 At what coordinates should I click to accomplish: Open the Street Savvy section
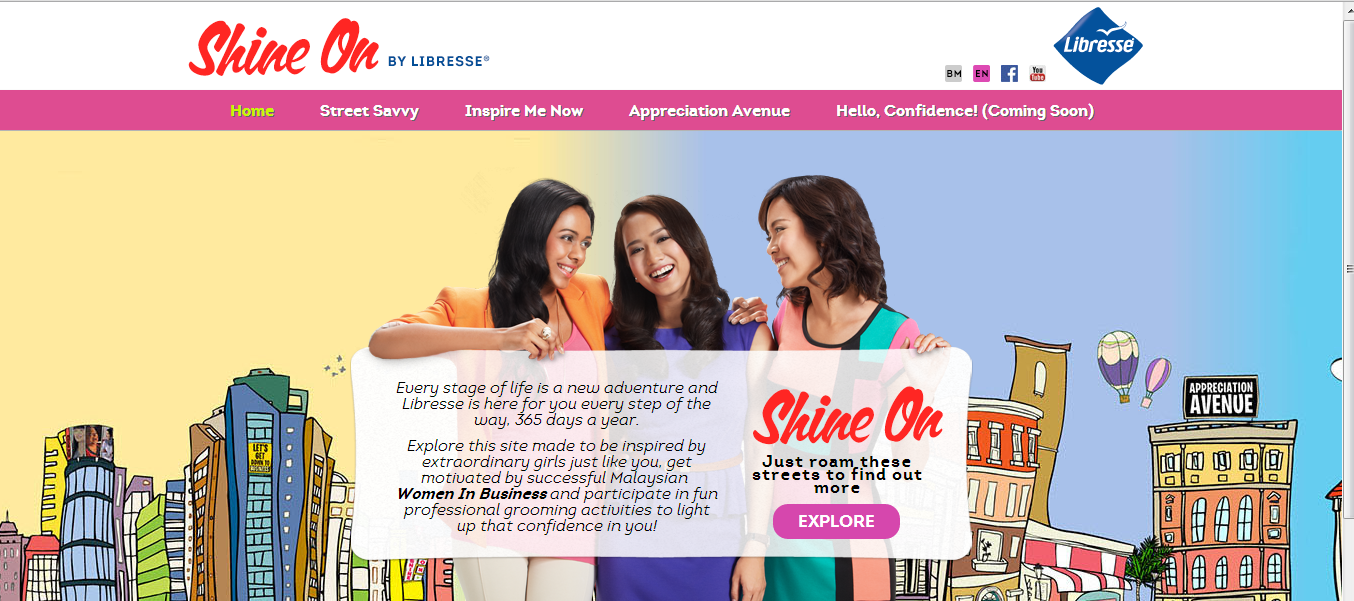tap(369, 111)
